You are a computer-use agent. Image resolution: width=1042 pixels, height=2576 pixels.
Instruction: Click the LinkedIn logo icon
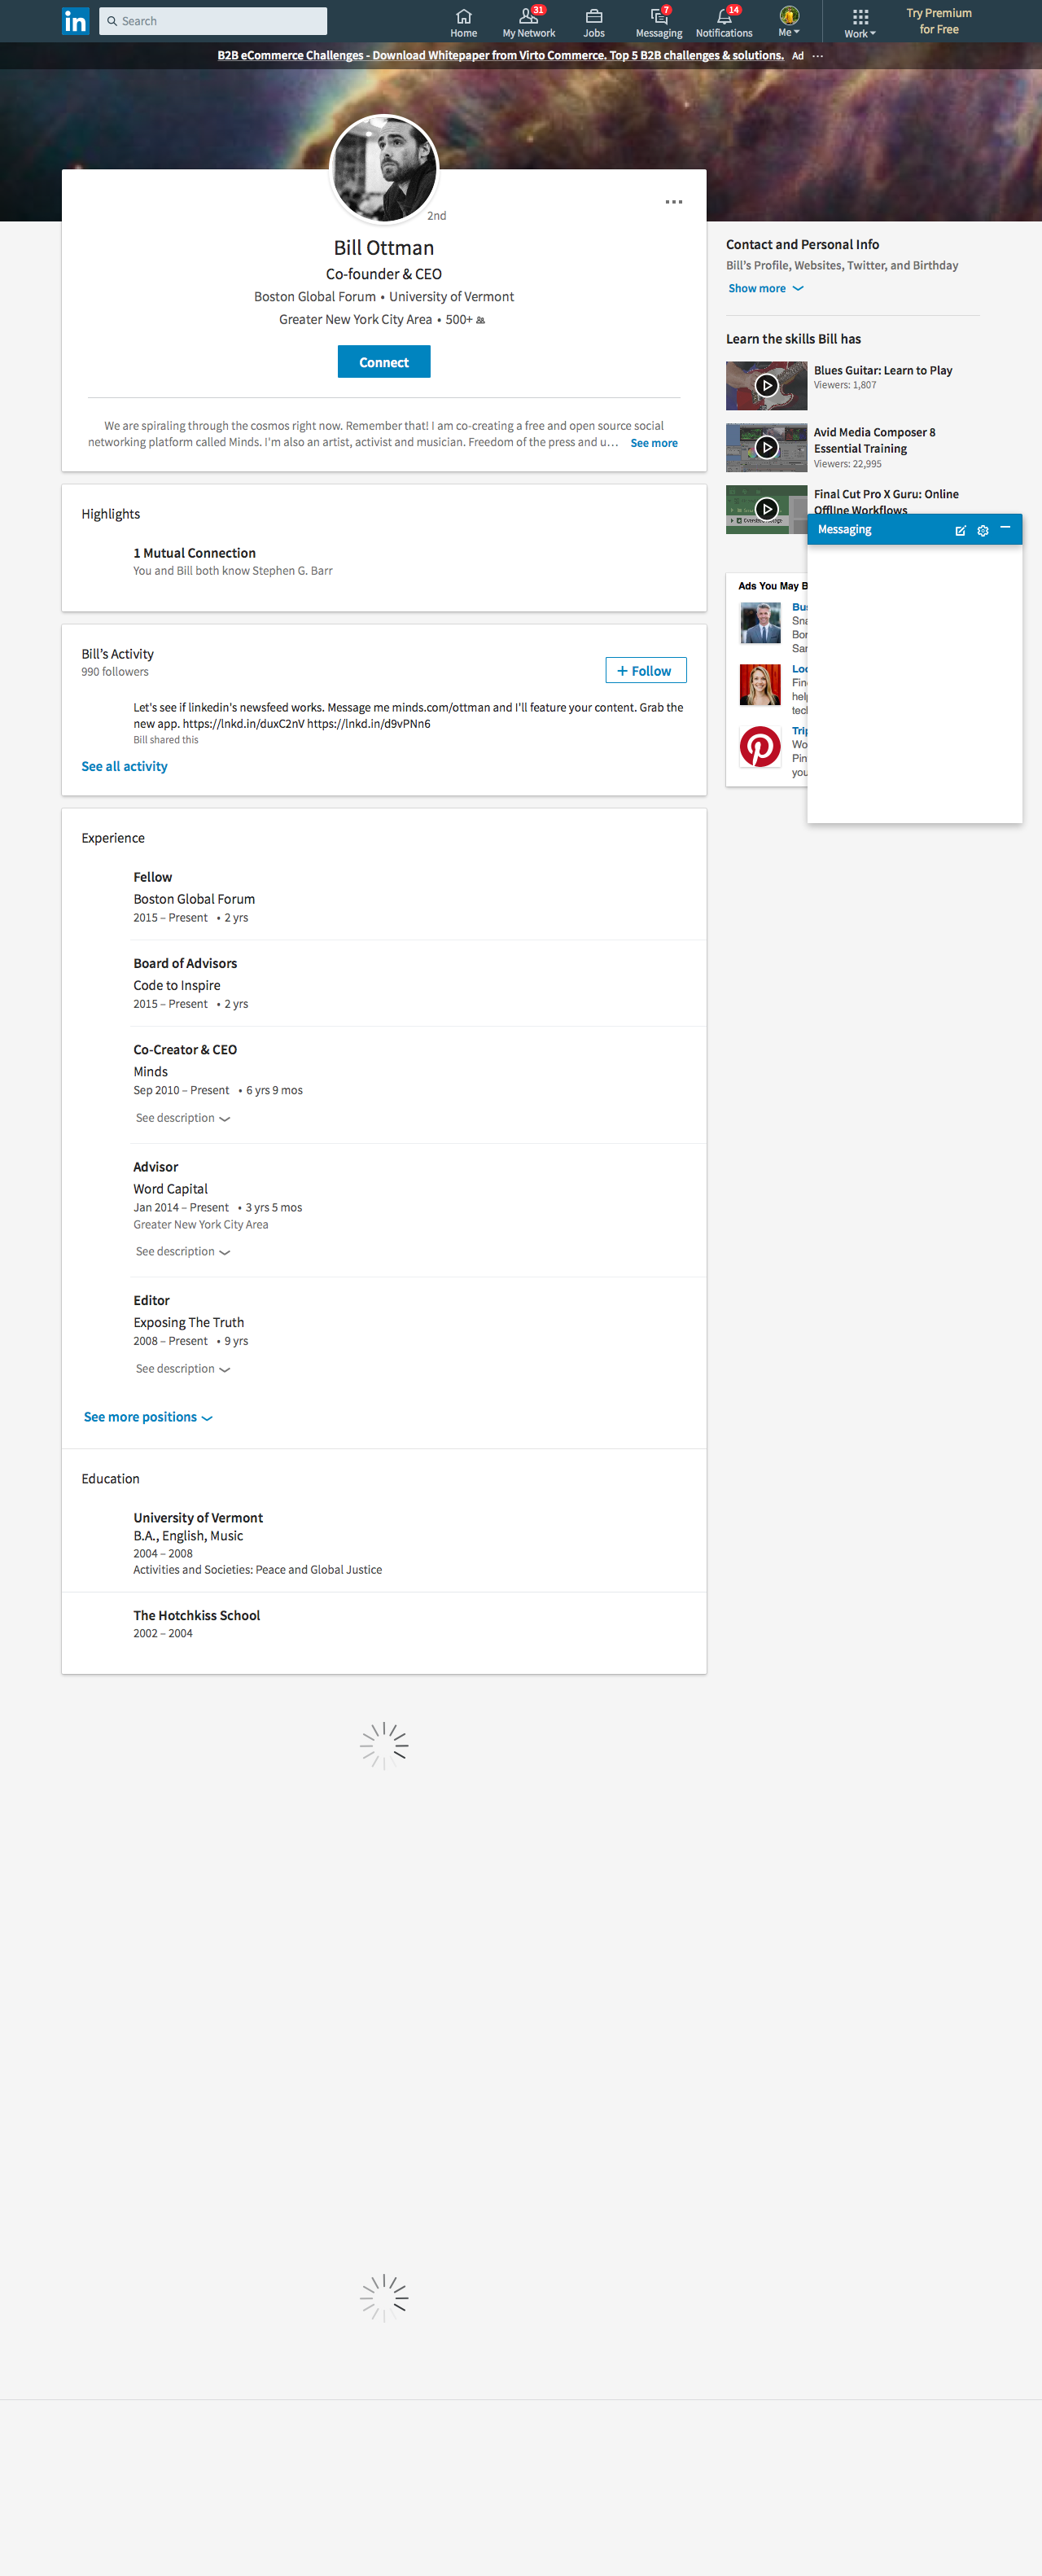click(75, 21)
